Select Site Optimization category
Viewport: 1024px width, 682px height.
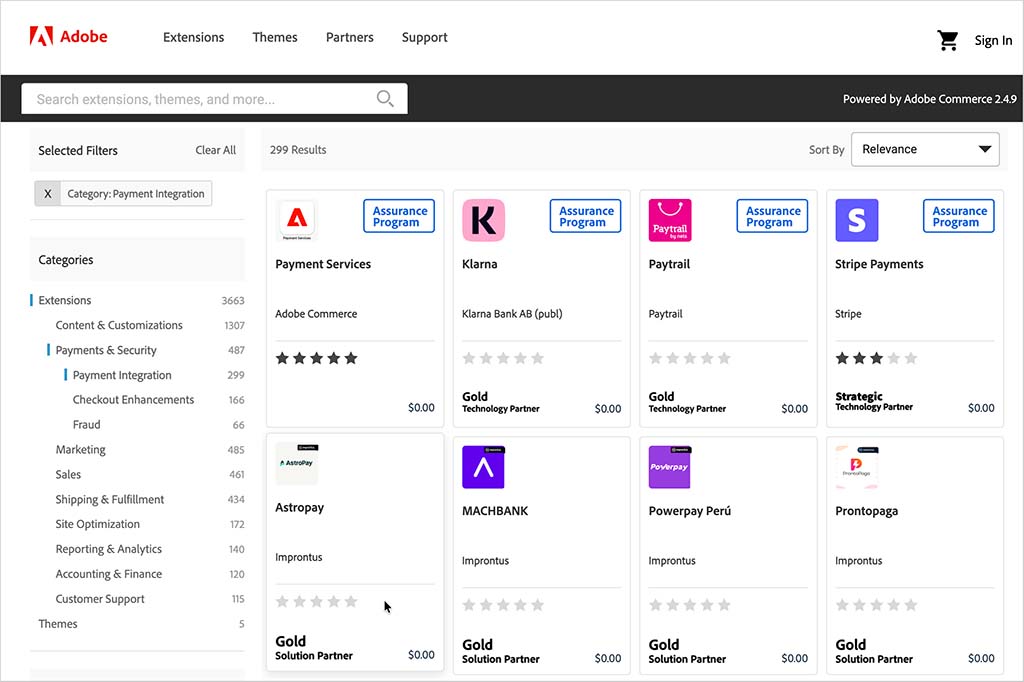point(97,524)
